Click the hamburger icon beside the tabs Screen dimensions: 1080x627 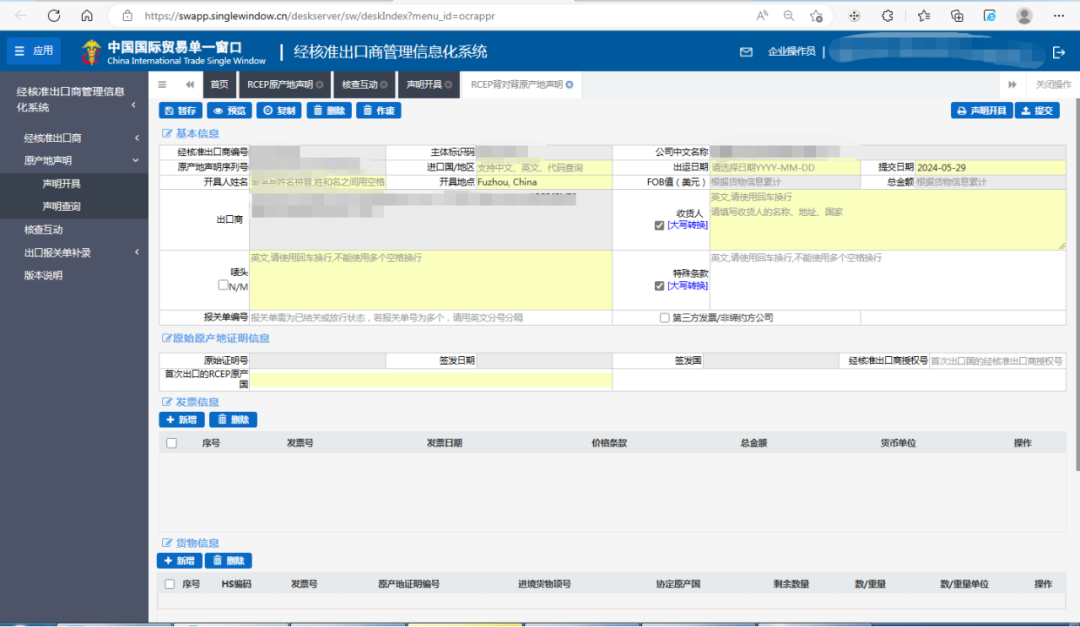163,85
